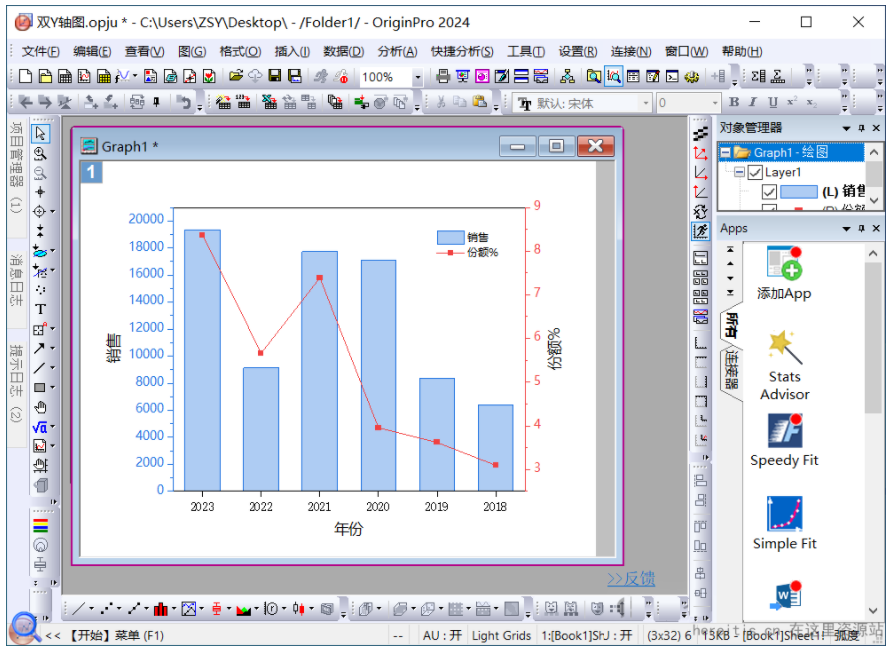Pin the Apps panel
The height and width of the screenshot is (651, 891).
[861, 228]
